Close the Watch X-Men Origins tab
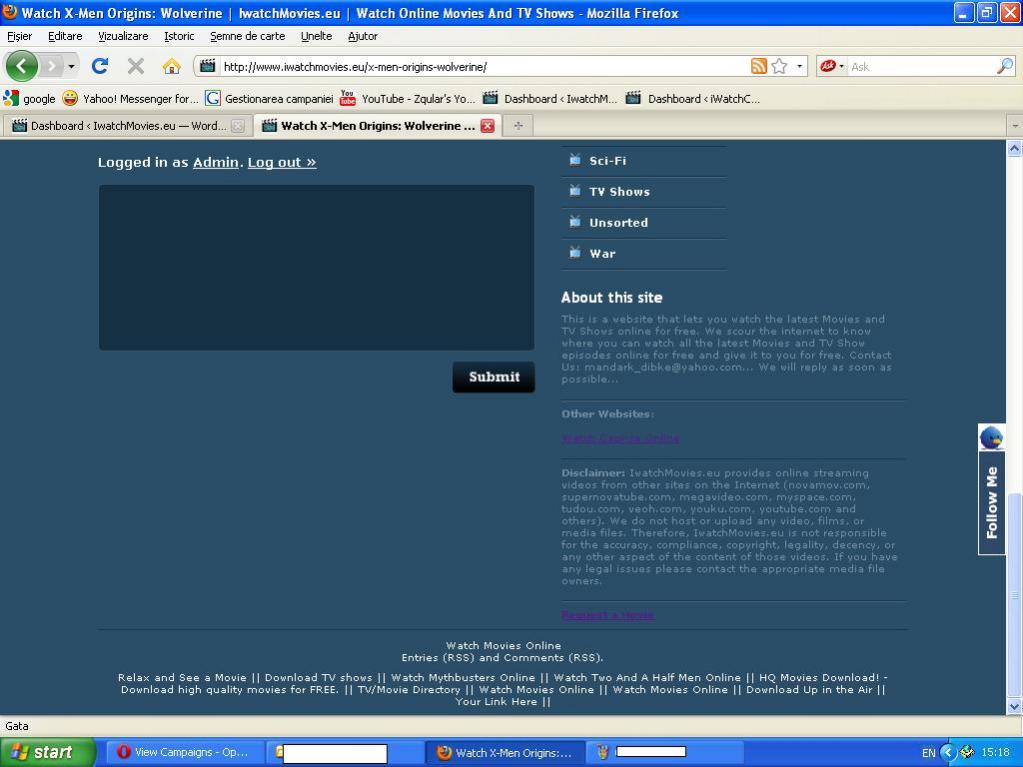This screenshot has height=767, width=1023. click(x=487, y=126)
